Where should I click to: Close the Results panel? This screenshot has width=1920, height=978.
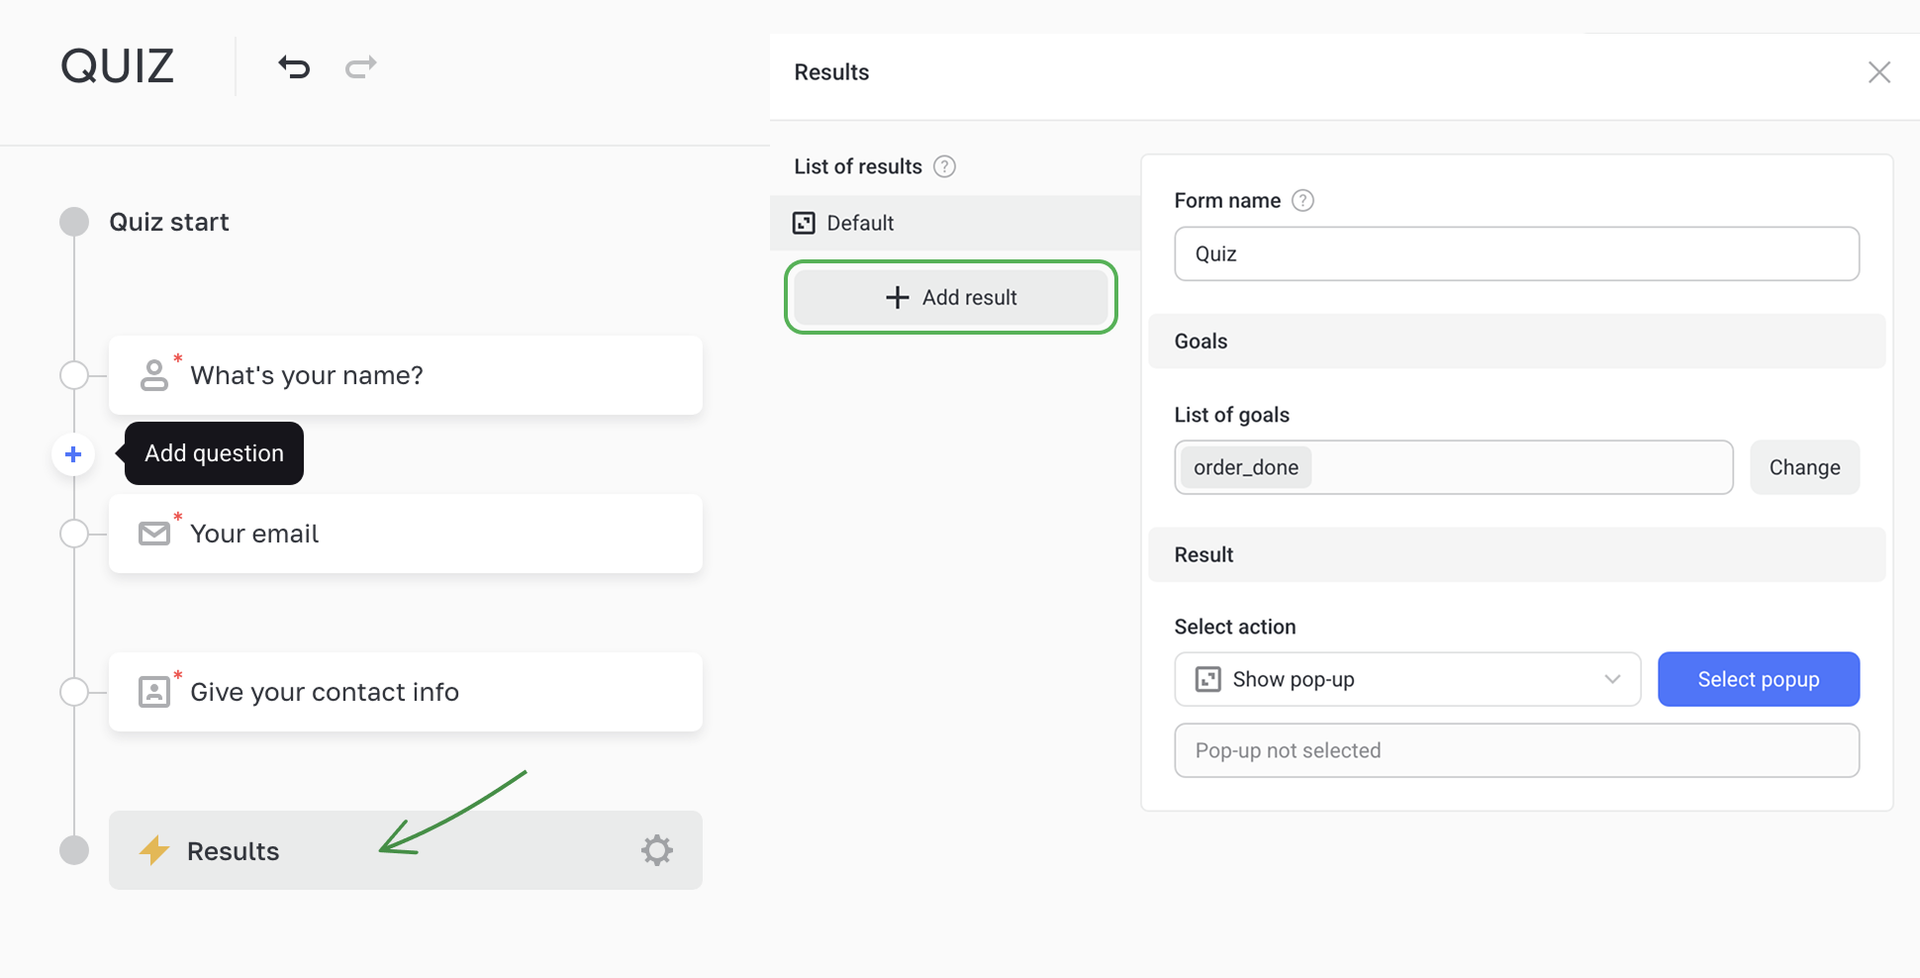(x=1879, y=72)
